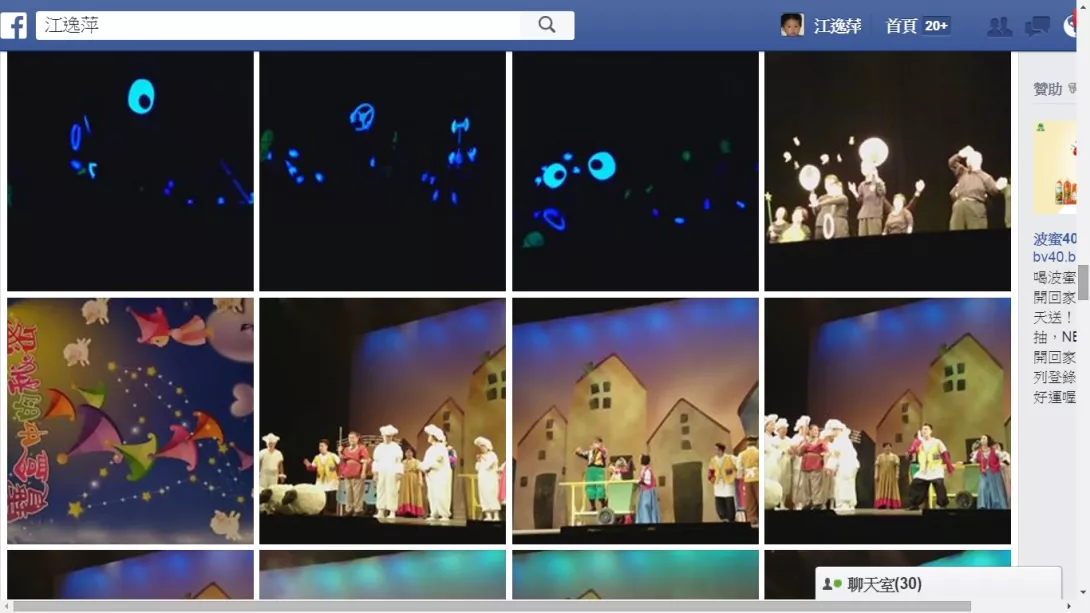Click the horizontal scrollbar right arrow
This screenshot has width=1090, height=613.
(1069, 606)
